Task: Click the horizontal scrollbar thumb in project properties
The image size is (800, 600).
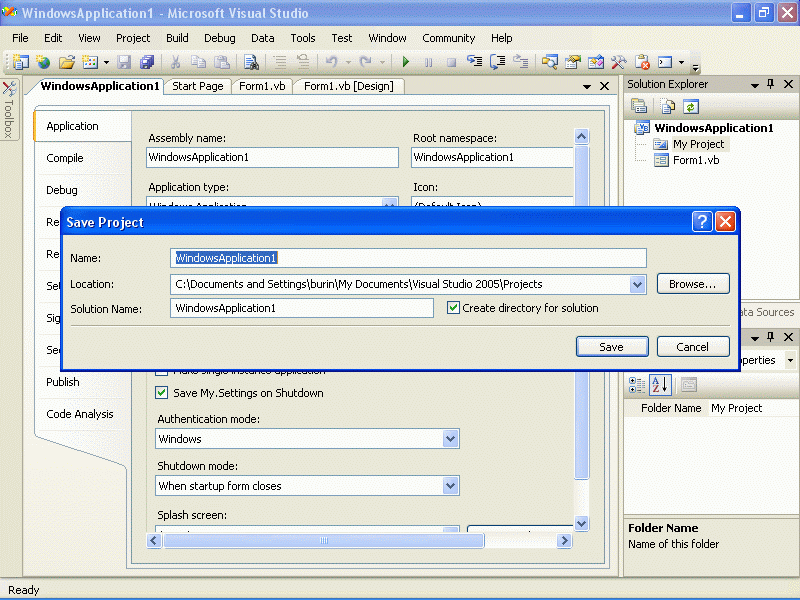Action: pos(323,540)
